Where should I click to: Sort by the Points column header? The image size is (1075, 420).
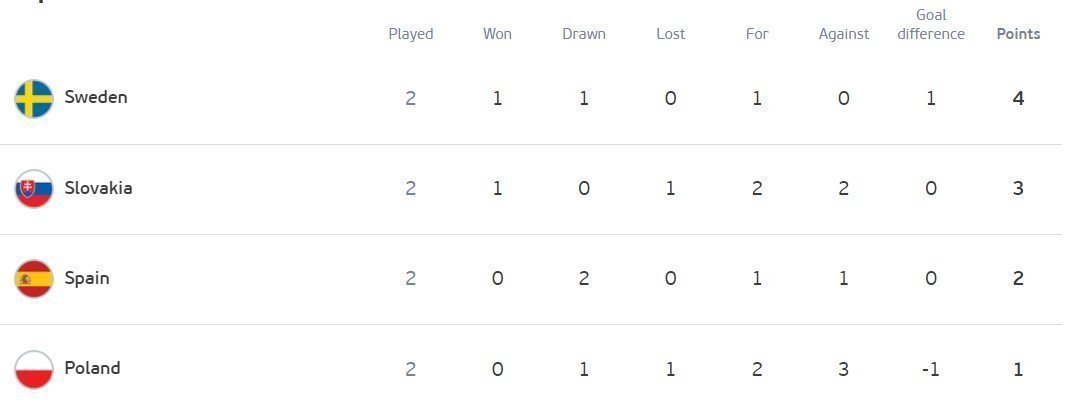[1018, 34]
